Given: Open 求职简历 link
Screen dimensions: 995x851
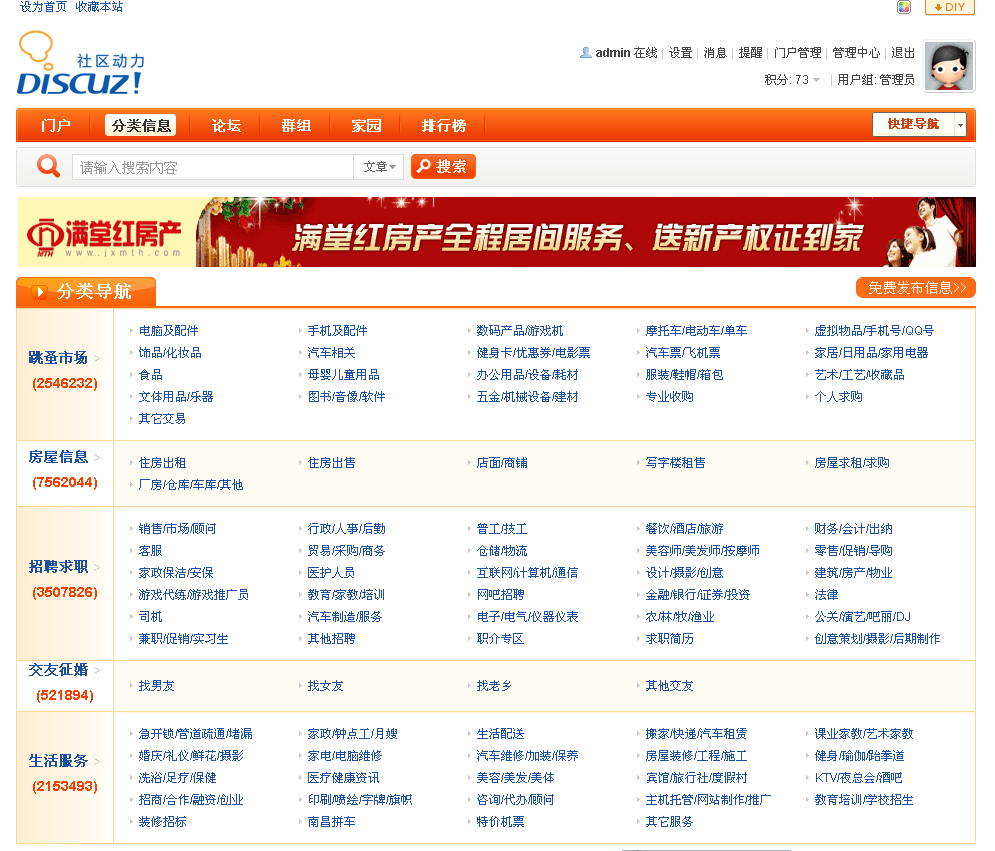Looking at the screenshot, I should 669,638.
